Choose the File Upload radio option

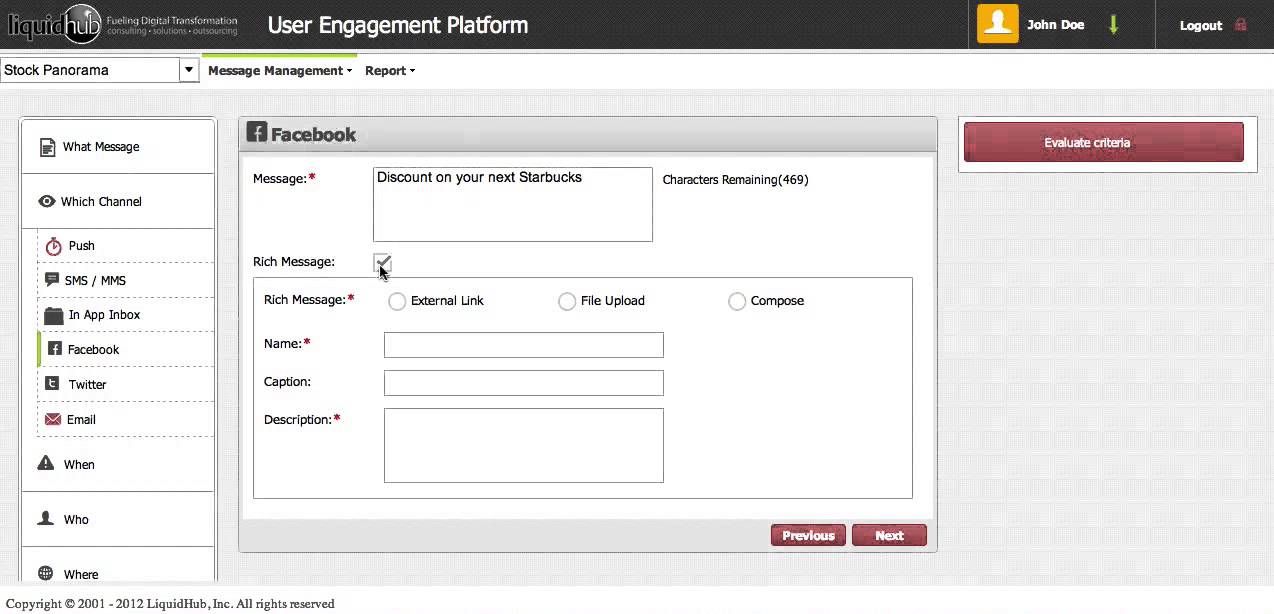[x=567, y=301]
